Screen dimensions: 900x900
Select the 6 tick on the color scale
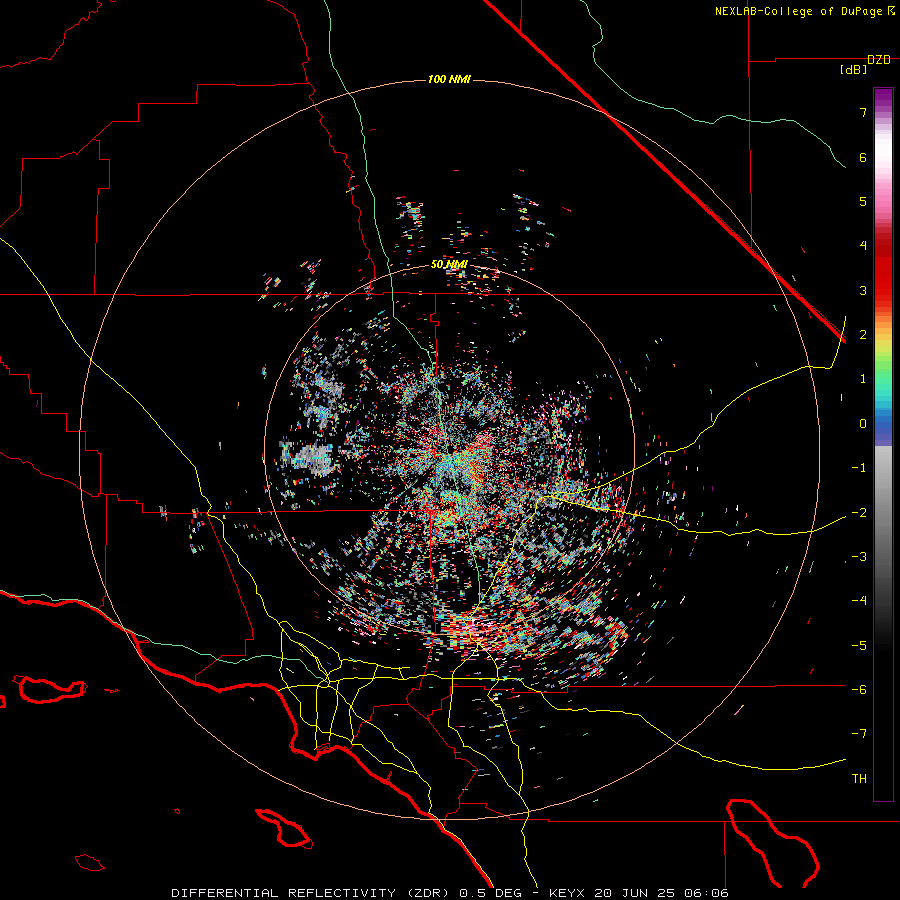click(x=863, y=157)
